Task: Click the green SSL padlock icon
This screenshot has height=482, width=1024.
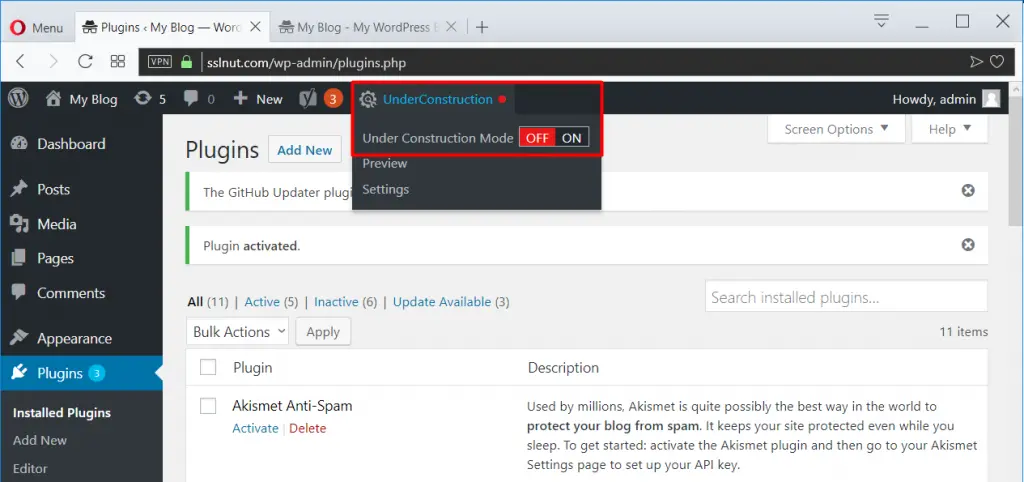Action: point(187,62)
